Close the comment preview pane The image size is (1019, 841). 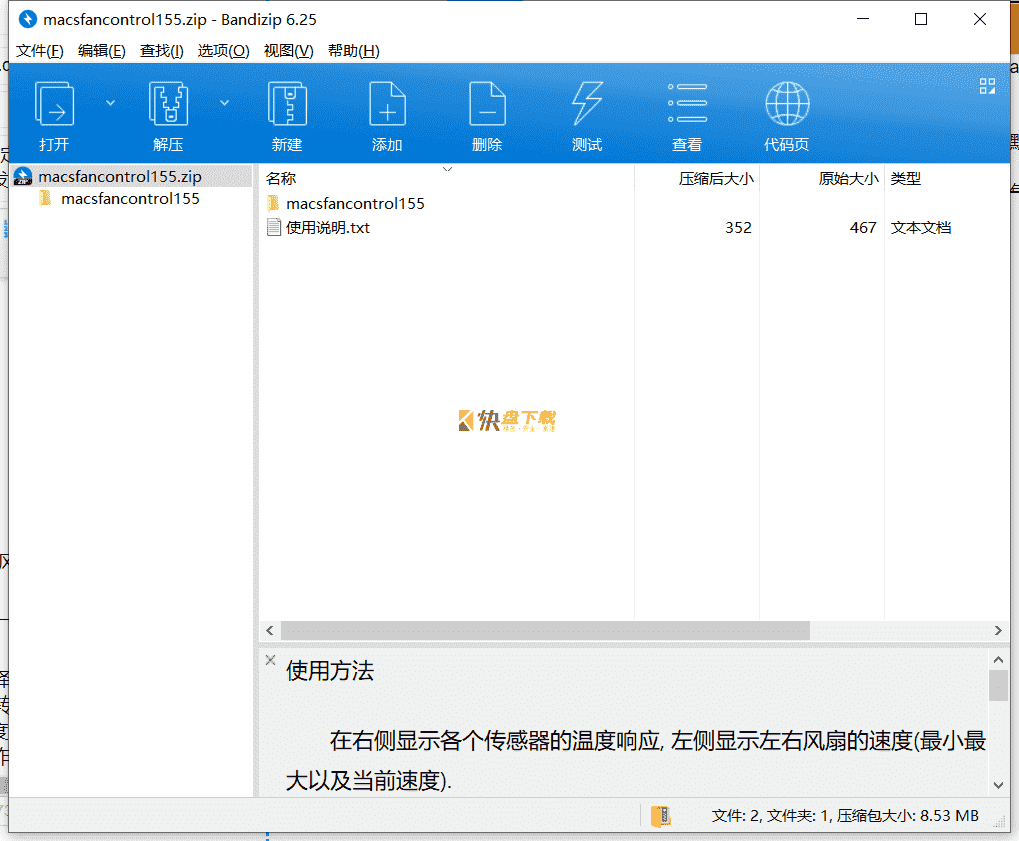tap(271, 660)
